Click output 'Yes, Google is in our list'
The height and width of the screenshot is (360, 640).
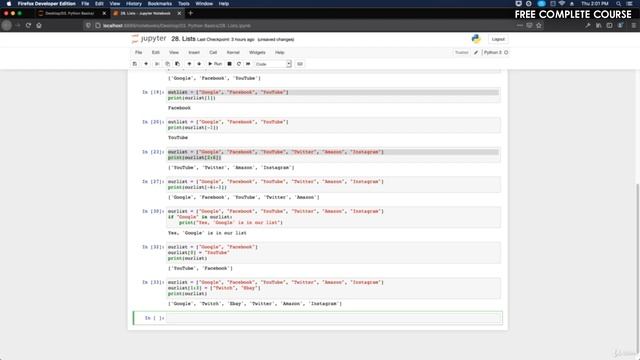207,233
